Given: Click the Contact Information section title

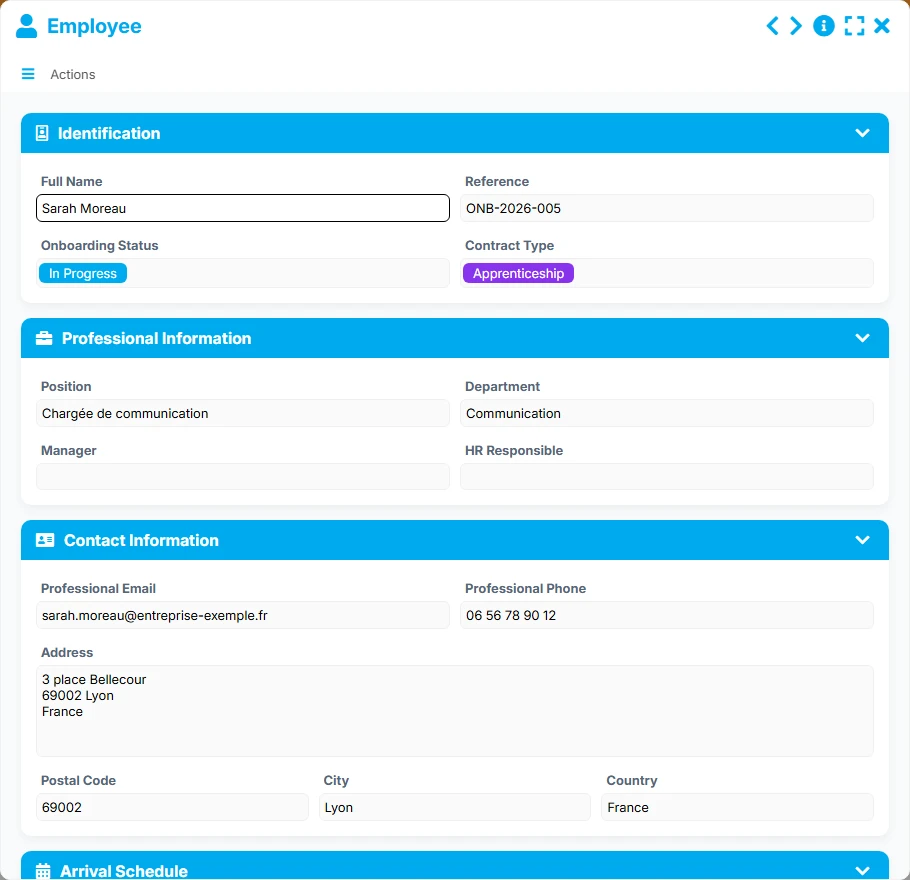Looking at the screenshot, I should [141, 540].
